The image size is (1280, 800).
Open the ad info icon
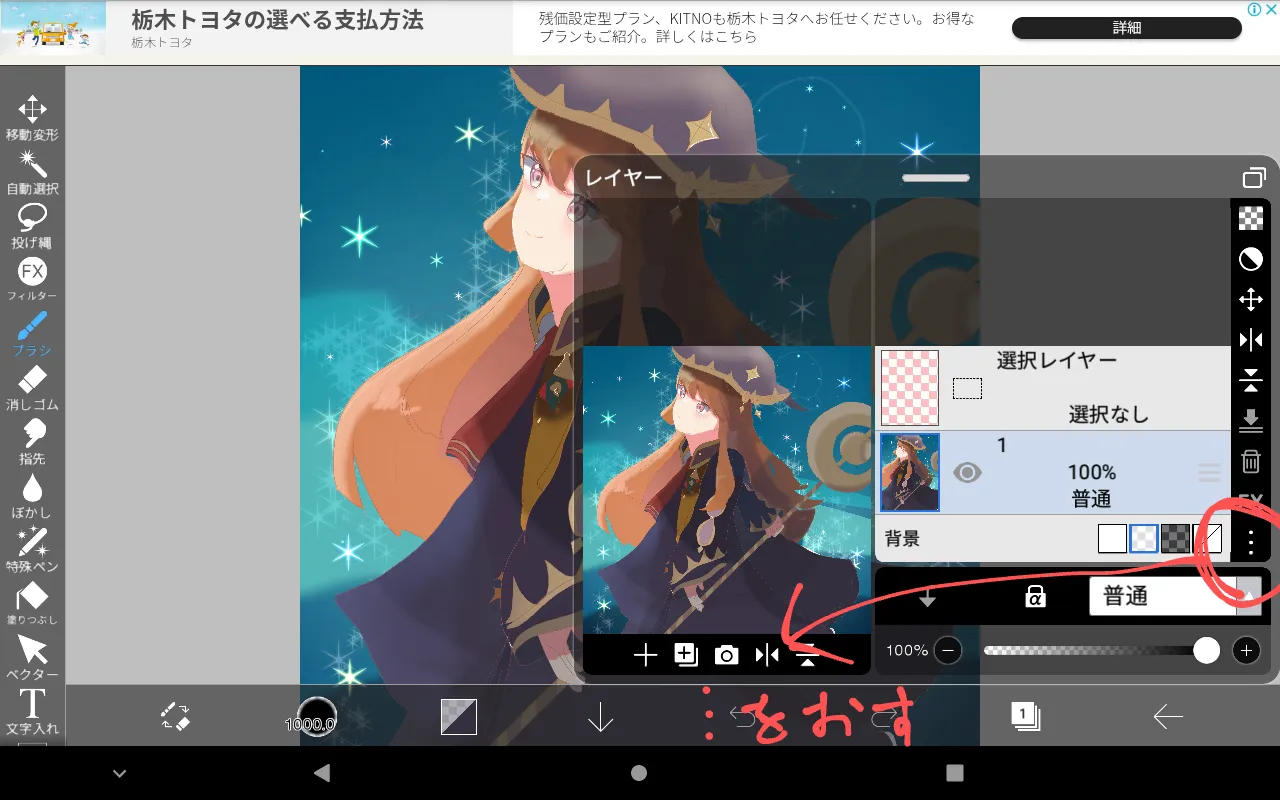[1255, 8]
